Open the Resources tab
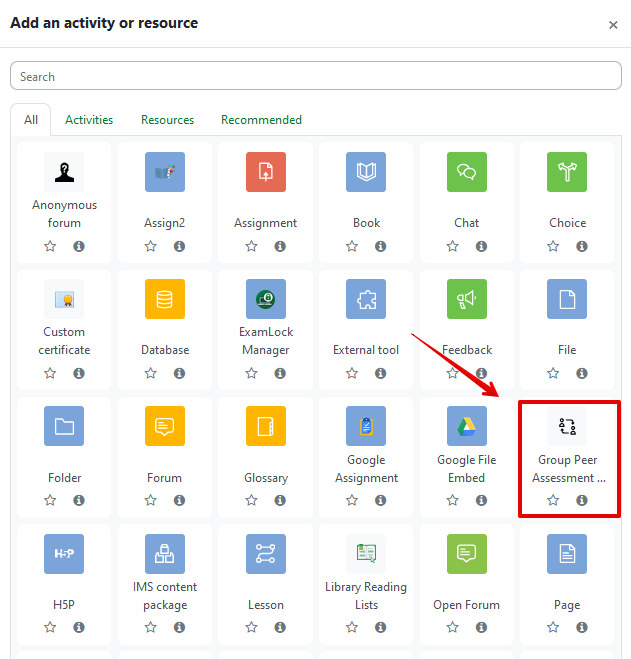 [167, 120]
